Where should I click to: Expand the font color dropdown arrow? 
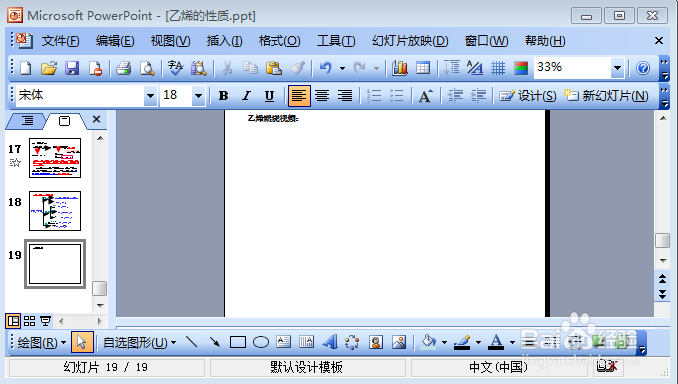512,342
